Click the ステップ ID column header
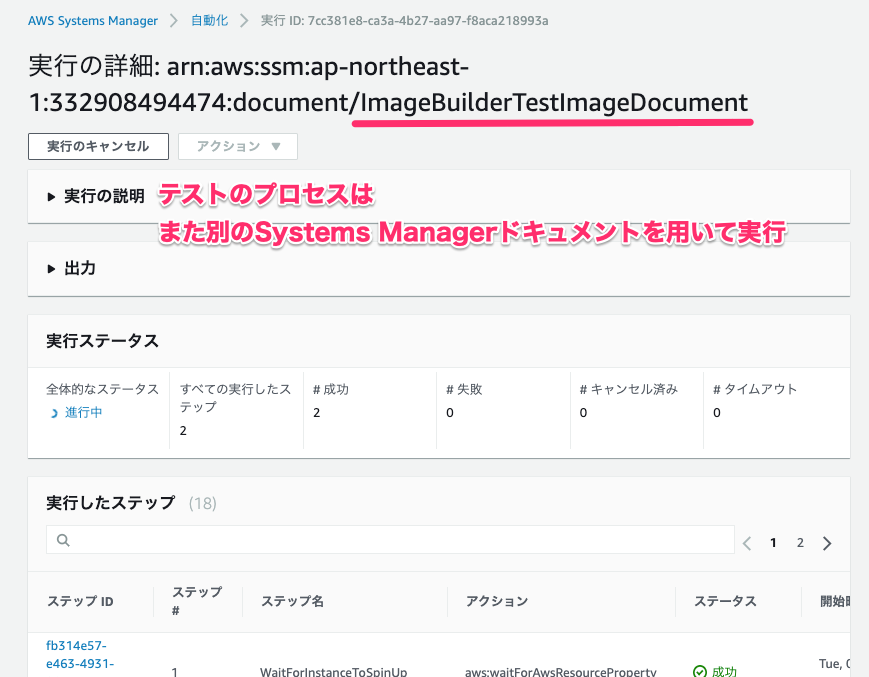Screen dimensions: 869x677 pos(80,602)
